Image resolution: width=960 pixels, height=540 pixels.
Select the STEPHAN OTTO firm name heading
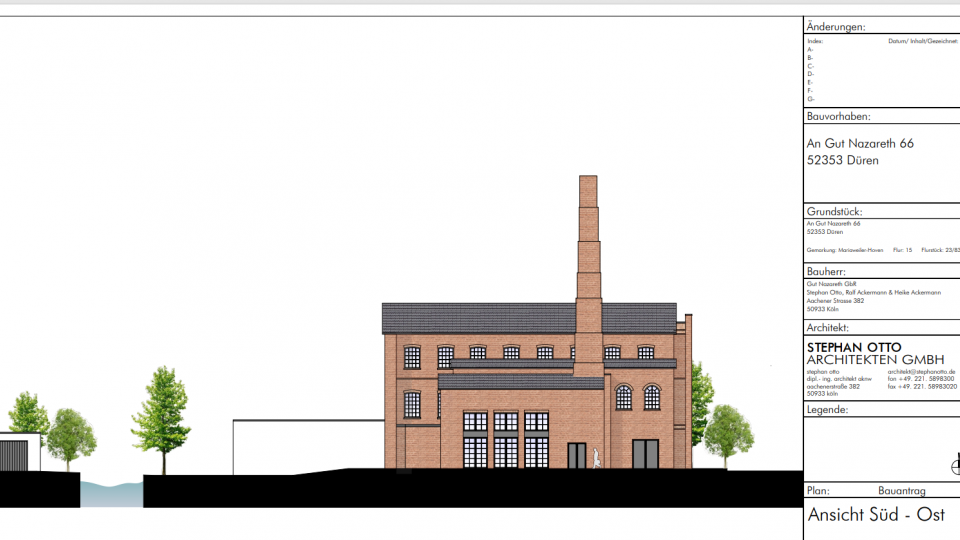854,347
